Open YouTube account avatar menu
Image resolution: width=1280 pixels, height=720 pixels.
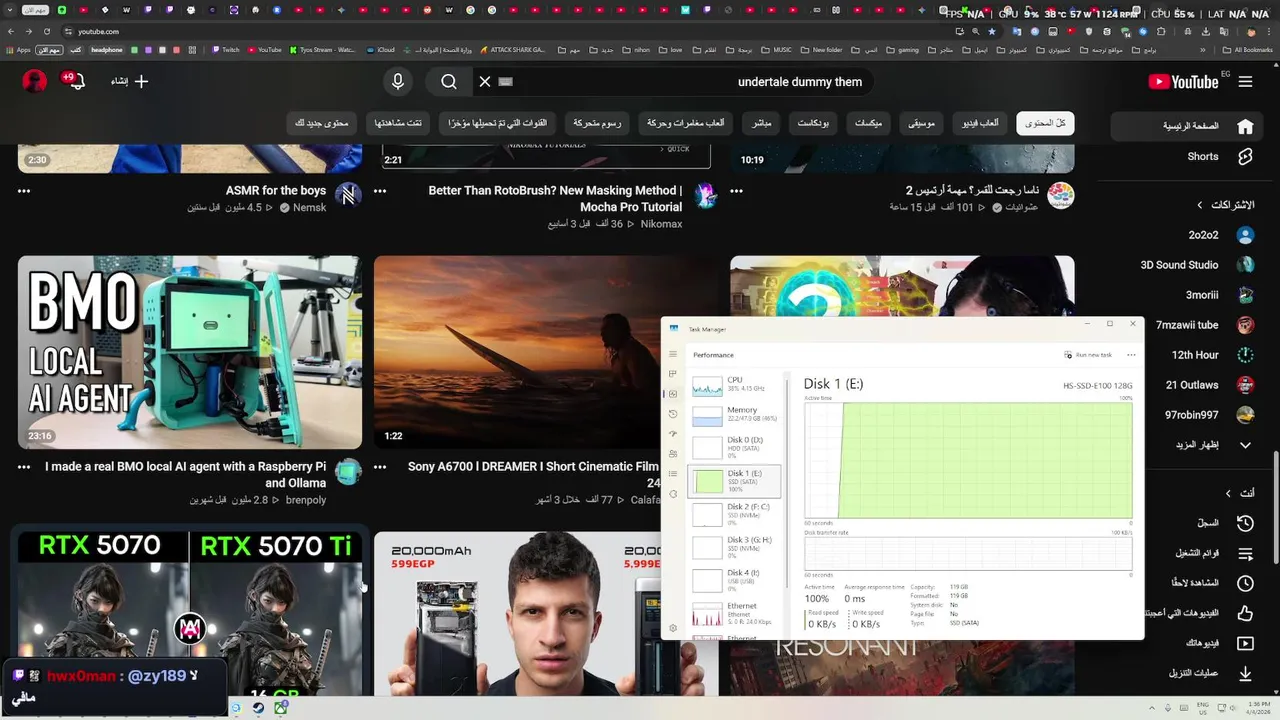(x=34, y=81)
